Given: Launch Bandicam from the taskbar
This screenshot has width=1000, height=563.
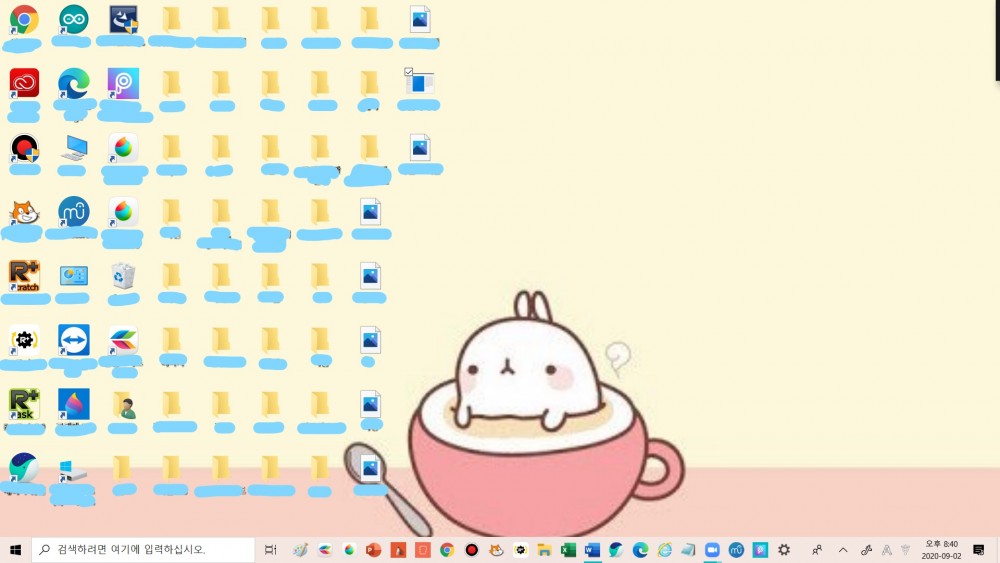Looking at the screenshot, I should tap(471, 550).
